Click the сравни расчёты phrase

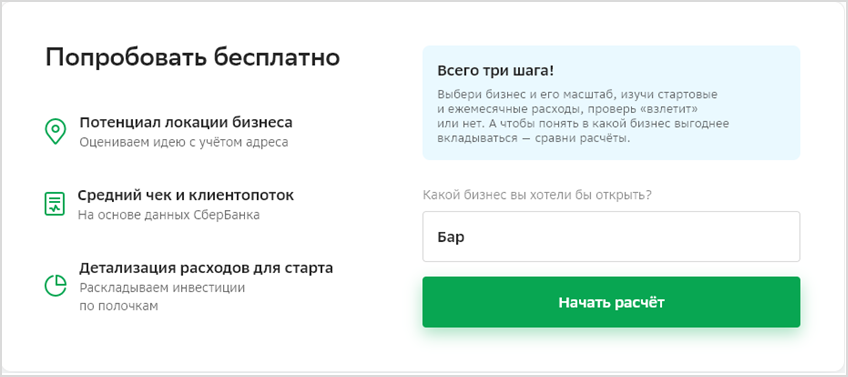click(580, 138)
